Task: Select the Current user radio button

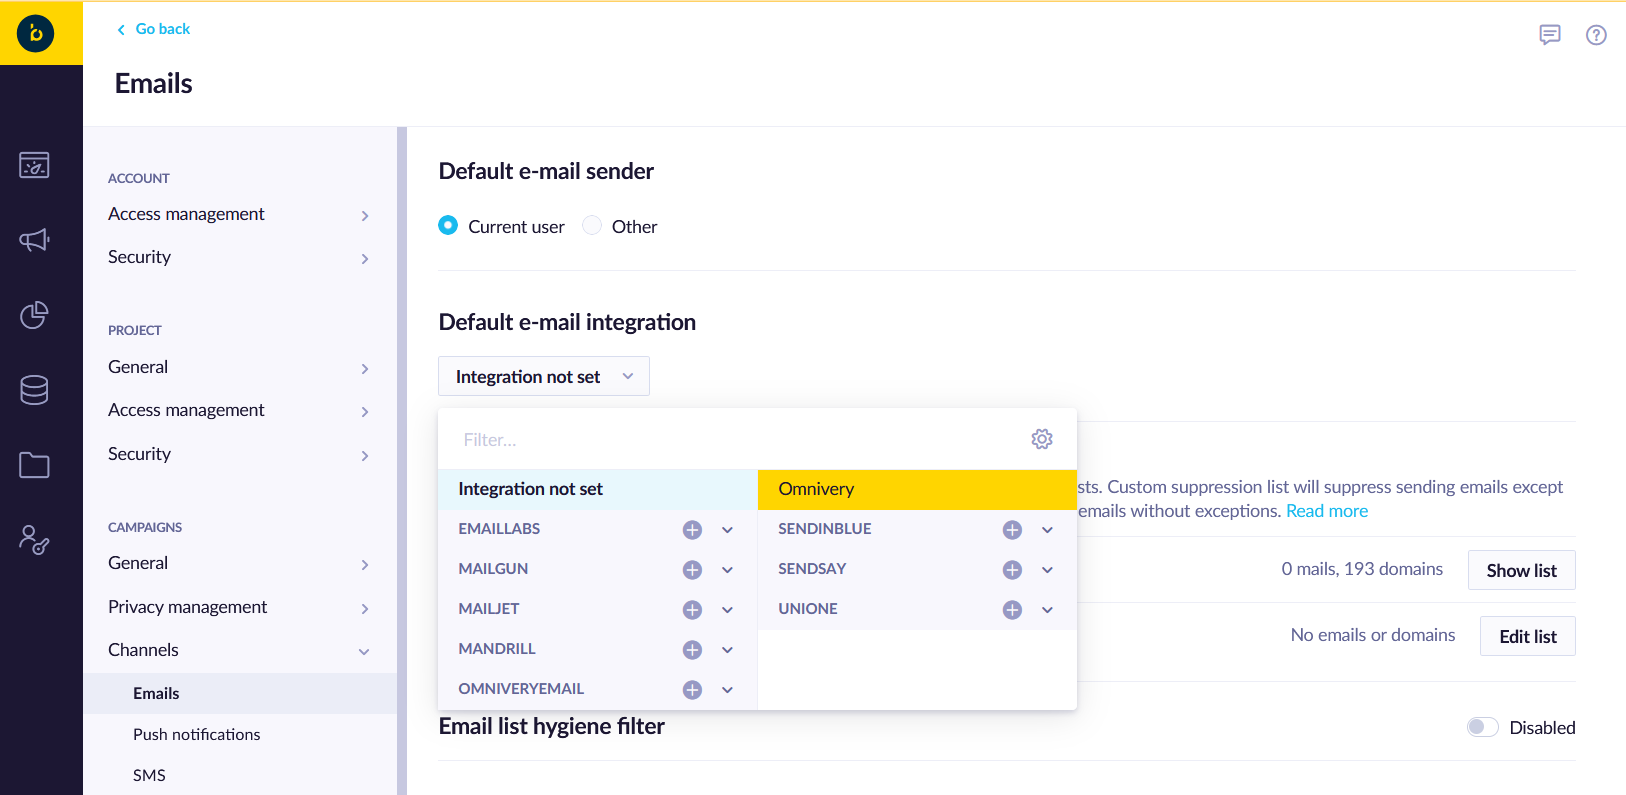Action: pyautogui.click(x=448, y=226)
